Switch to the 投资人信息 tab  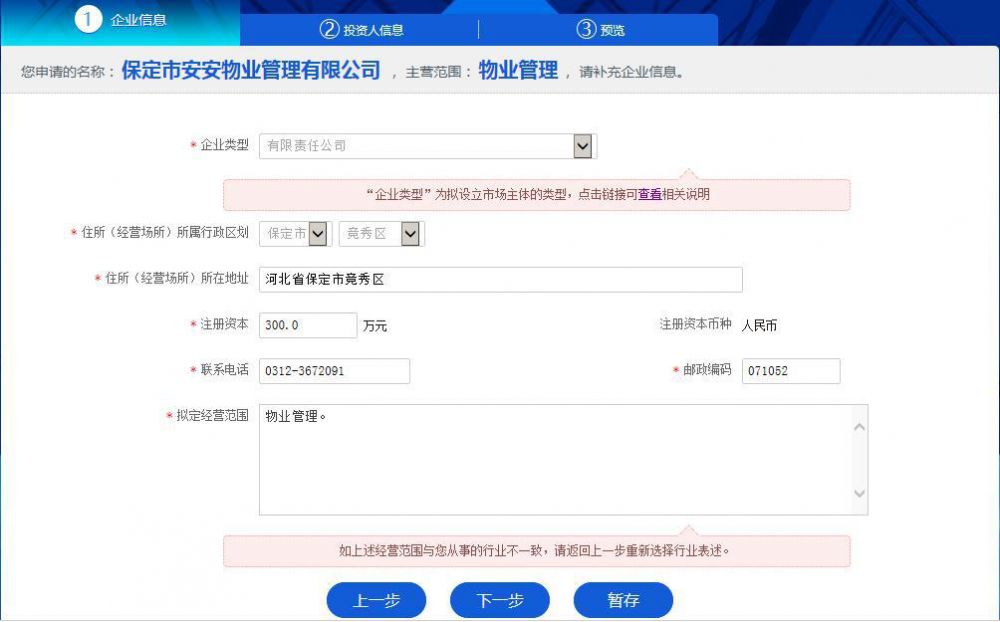(361, 30)
